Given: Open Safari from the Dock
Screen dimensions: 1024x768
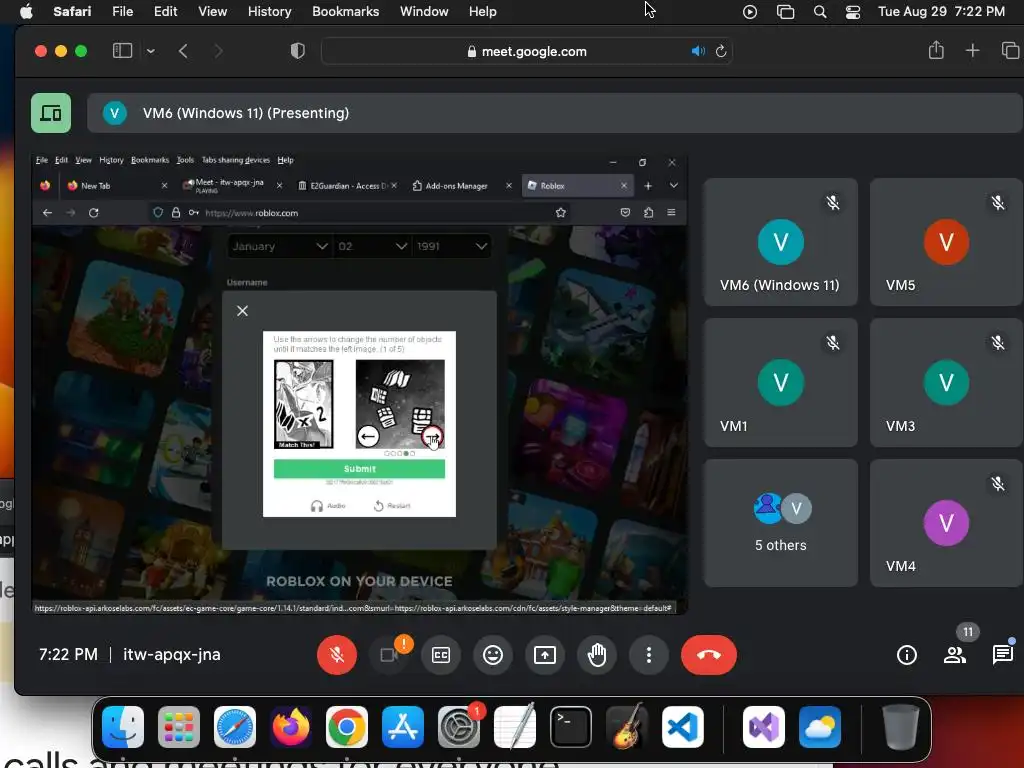Looking at the screenshot, I should [234, 727].
